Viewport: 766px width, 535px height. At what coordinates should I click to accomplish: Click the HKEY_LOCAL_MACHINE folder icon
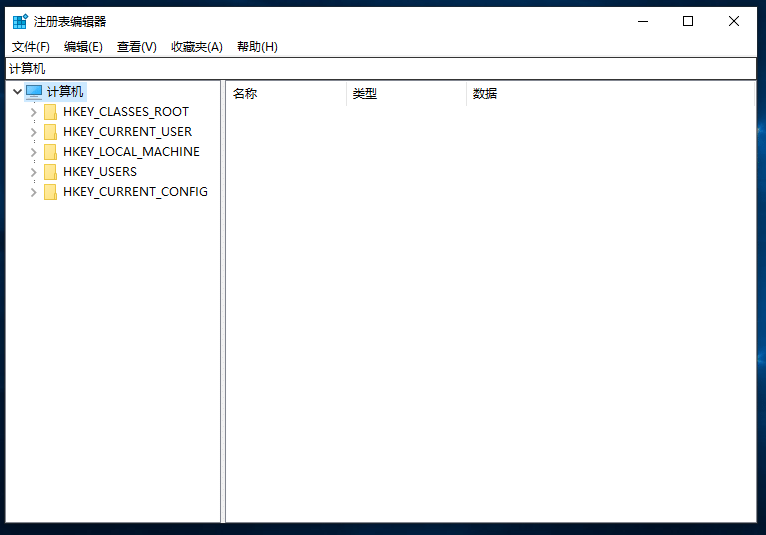[50, 152]
